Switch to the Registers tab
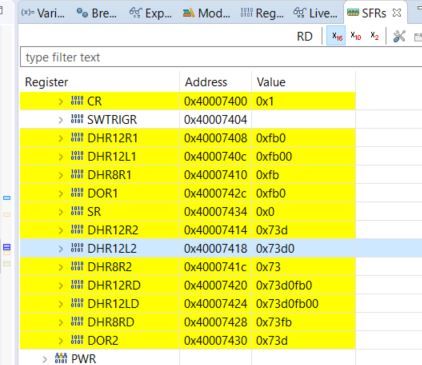Viewport: 422px width, 365px height. click(262, 13)
